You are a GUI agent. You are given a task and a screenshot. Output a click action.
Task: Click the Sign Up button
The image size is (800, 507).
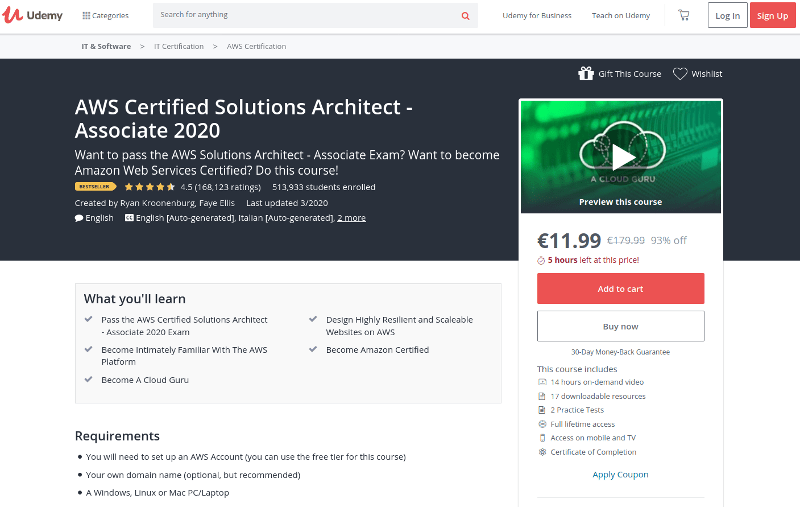tap(772, 15)
